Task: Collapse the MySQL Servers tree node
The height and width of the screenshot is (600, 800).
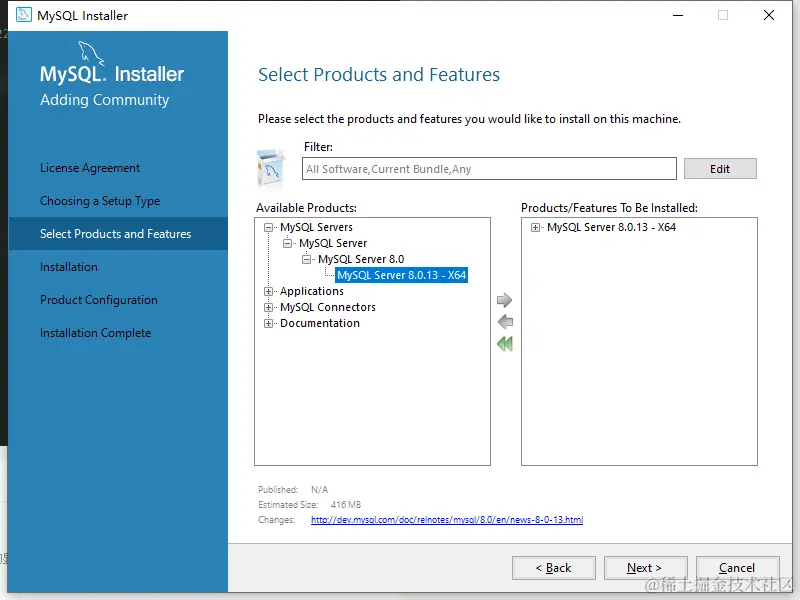Action: click(x=268, y=228)
